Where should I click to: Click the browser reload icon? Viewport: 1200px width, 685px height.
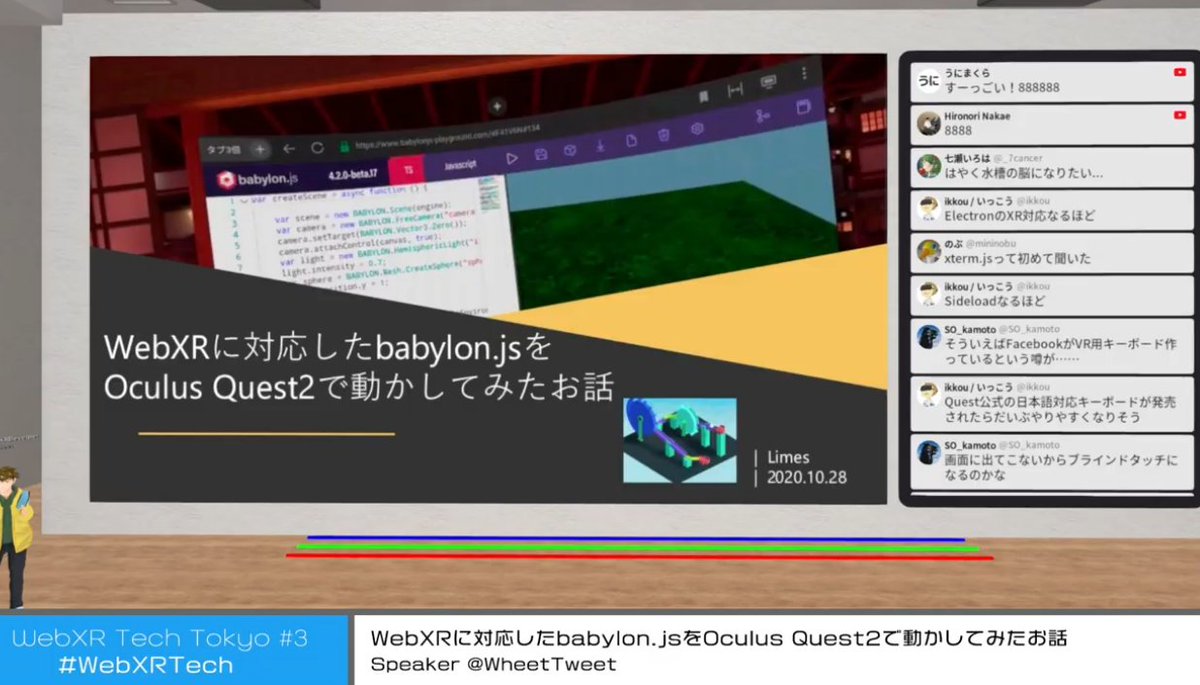pyautogui.click(x=317, y=147)
